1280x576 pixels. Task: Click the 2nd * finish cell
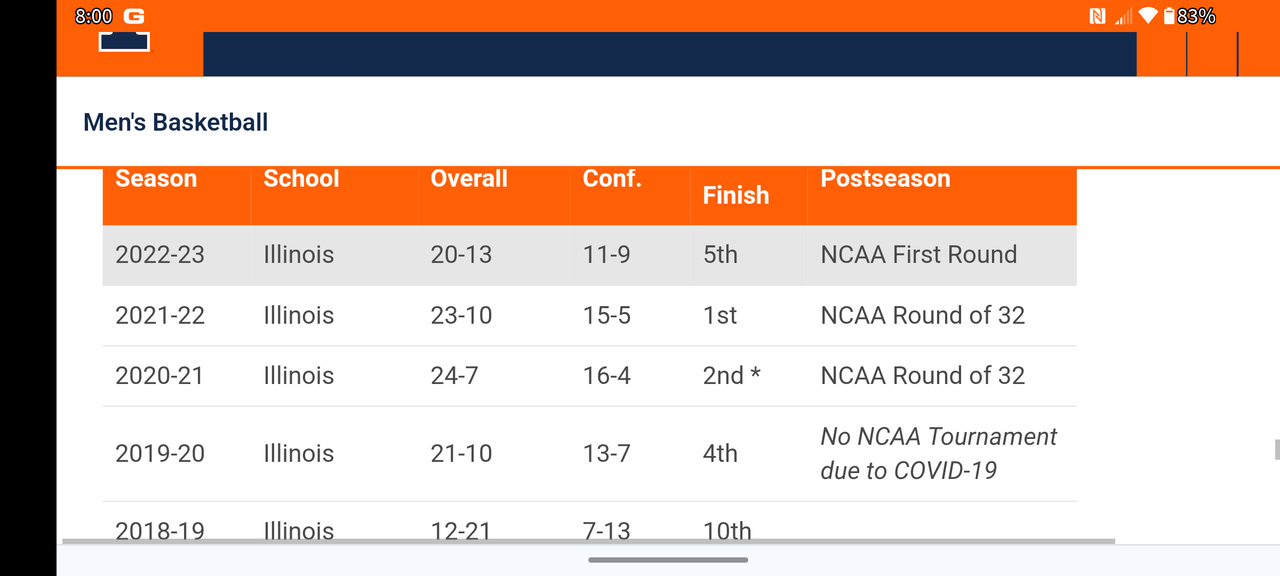coord(731,376)
